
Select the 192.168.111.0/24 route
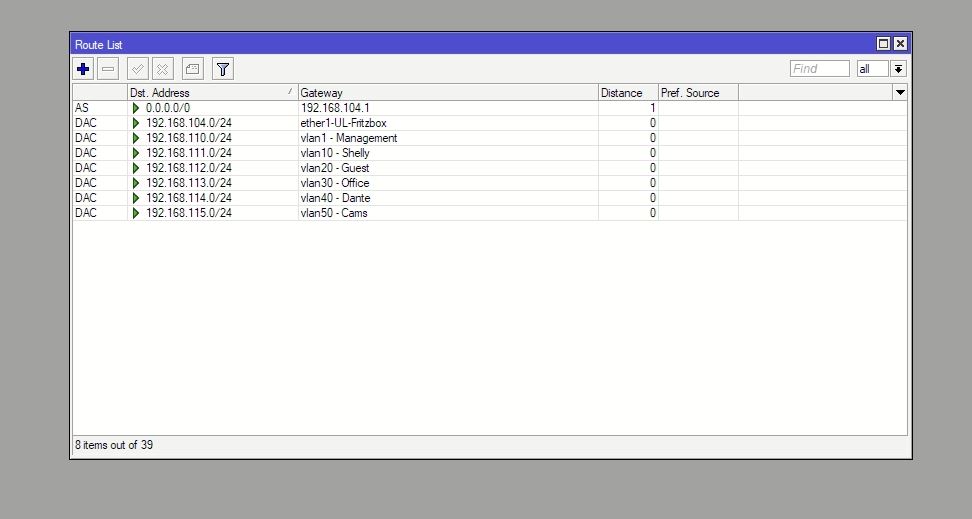pyautogui.click(x=490, y=153)
